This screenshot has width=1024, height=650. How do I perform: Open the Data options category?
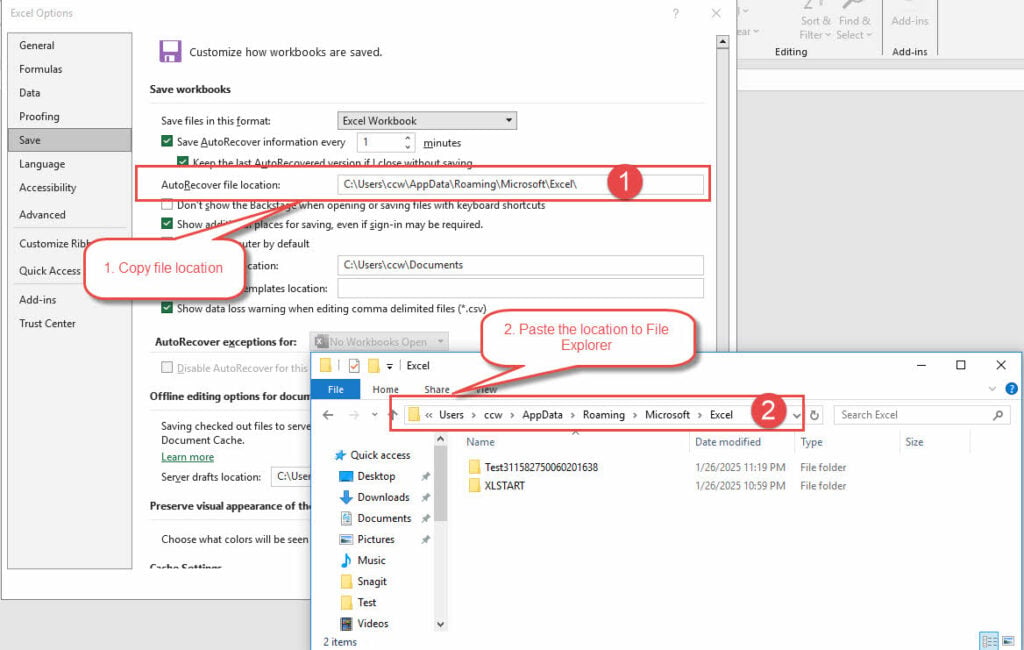29,92
